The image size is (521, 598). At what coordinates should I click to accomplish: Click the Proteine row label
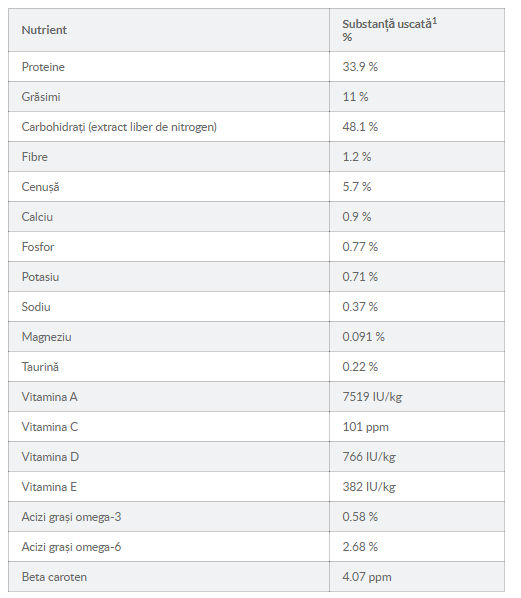[x=43, y=67]
